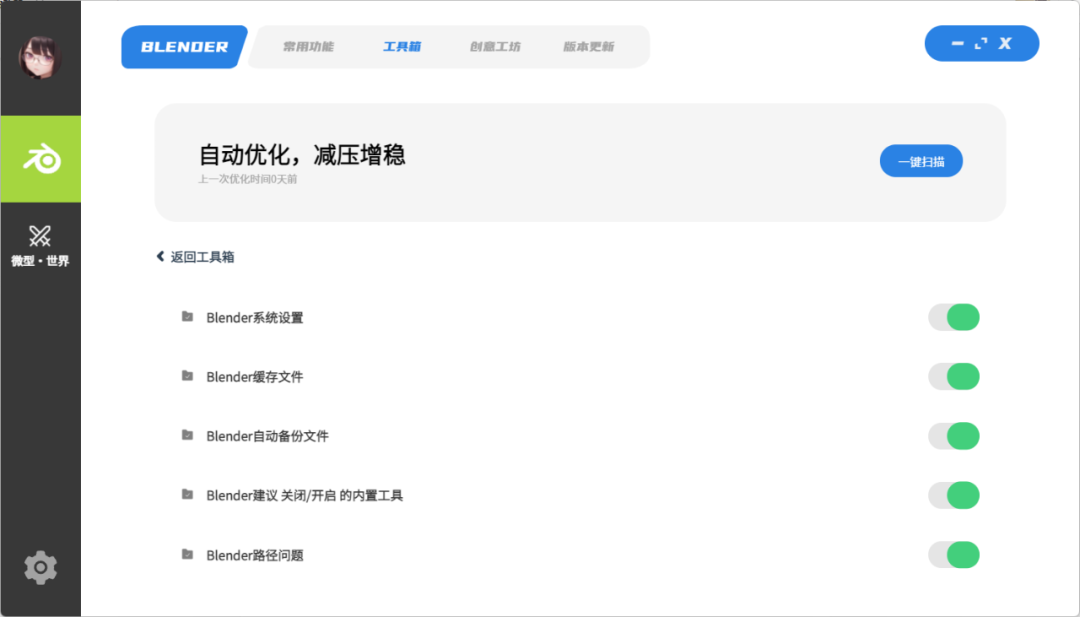Click folder icon beside Blender建议 关闭/开启

coord(187,494)
